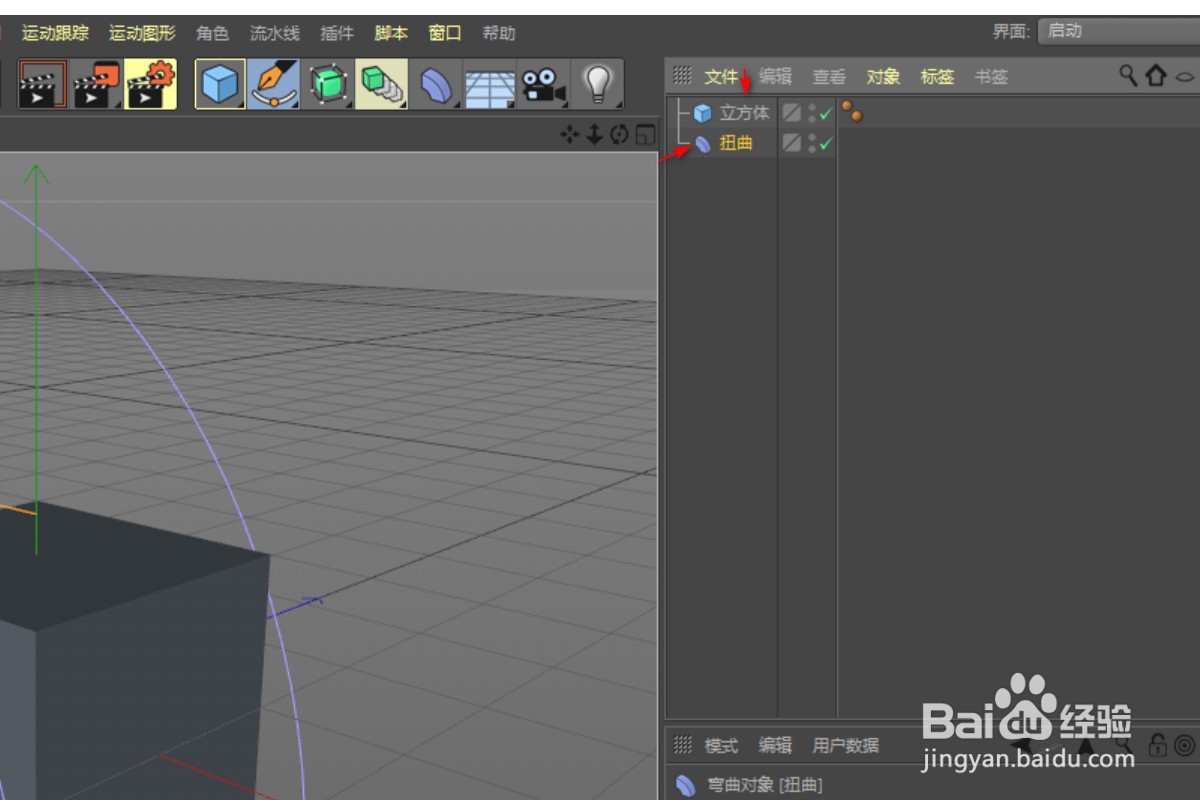Open 角色 menu
Viewport: 1200px width, 800px height.
tap(212, 33)
